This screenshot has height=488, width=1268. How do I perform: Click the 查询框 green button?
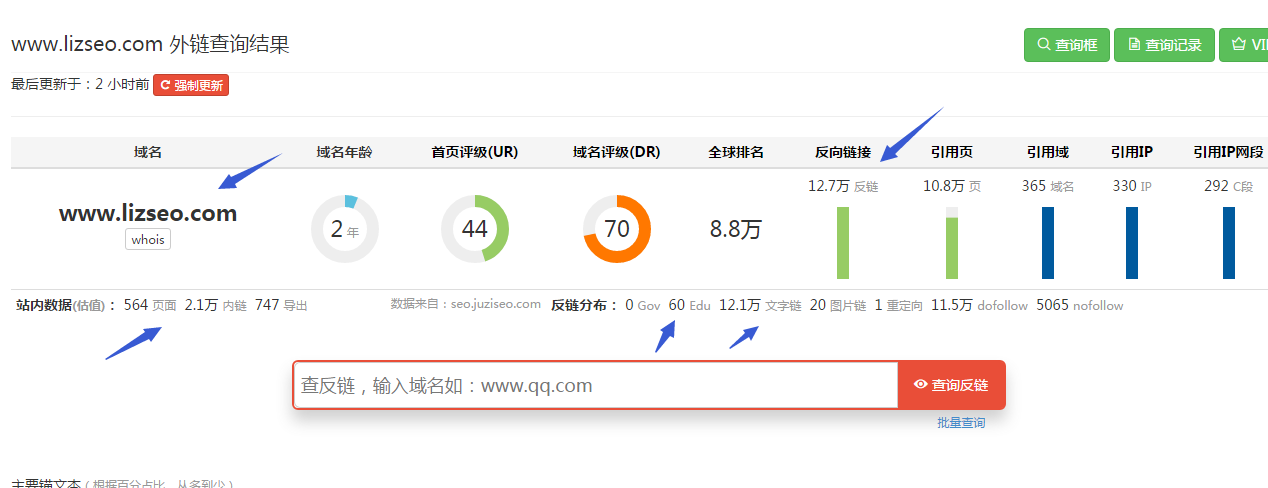(x=1066, y=45)
